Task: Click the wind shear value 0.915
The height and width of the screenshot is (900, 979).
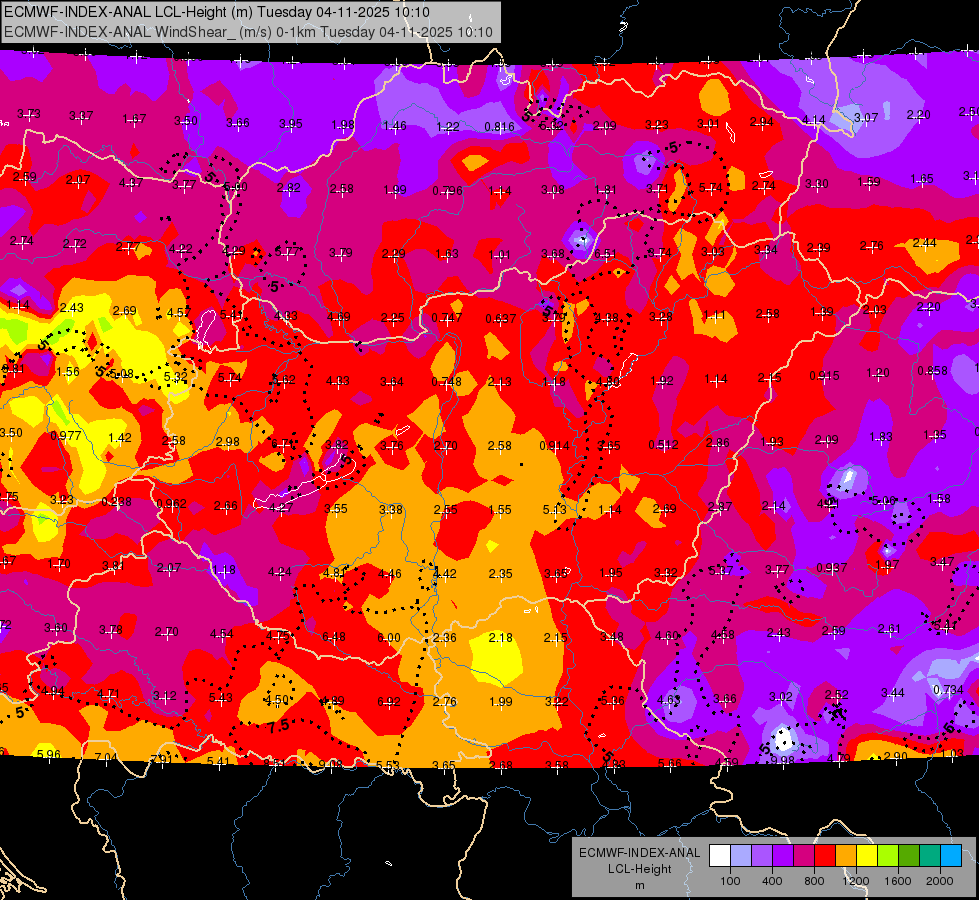Action: point(824,375)
